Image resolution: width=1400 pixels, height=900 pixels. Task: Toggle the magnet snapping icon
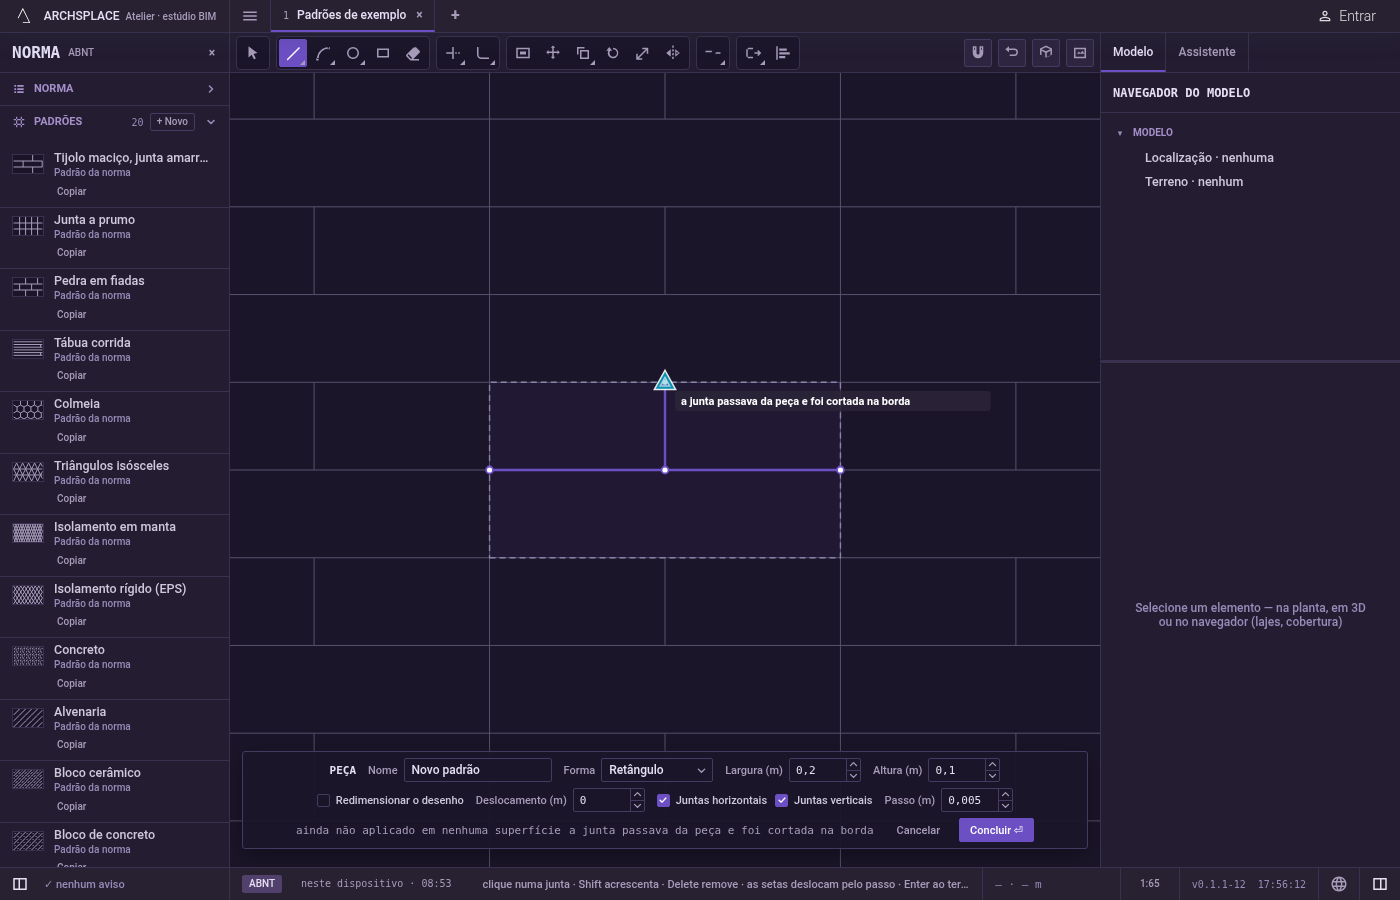click(x=978, y=53)
